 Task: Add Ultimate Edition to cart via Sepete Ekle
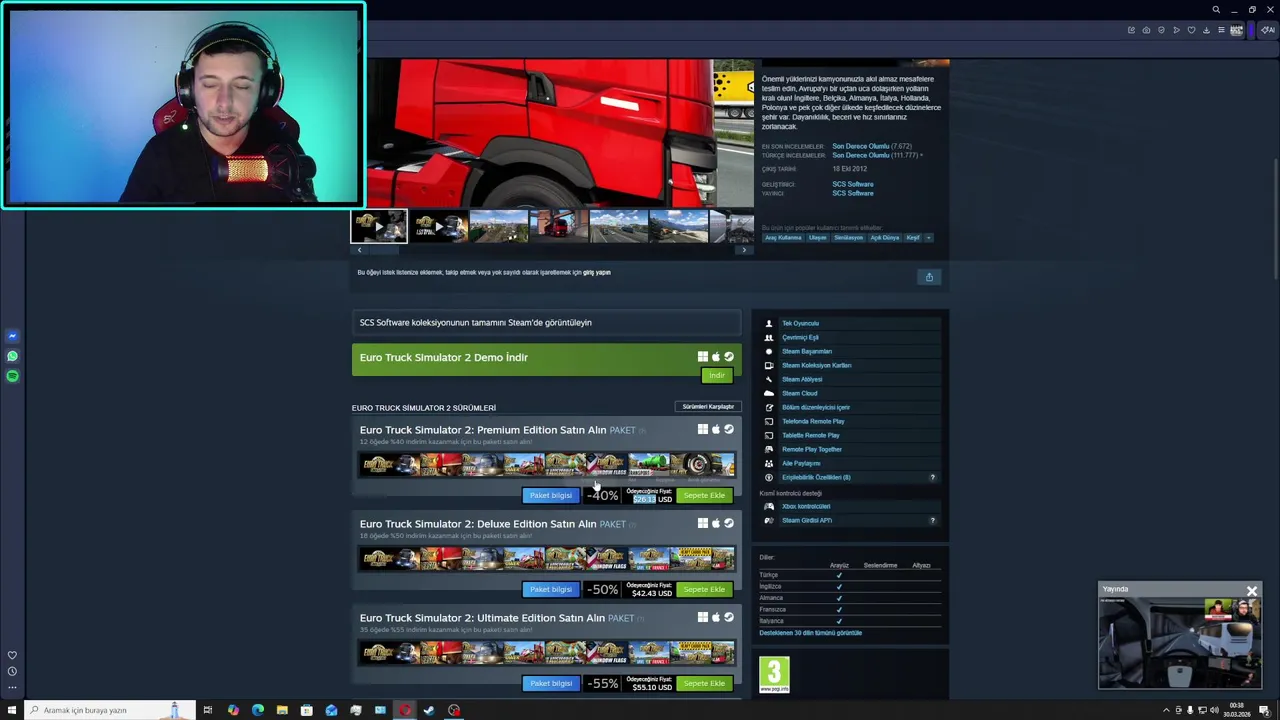click(704, 683)
